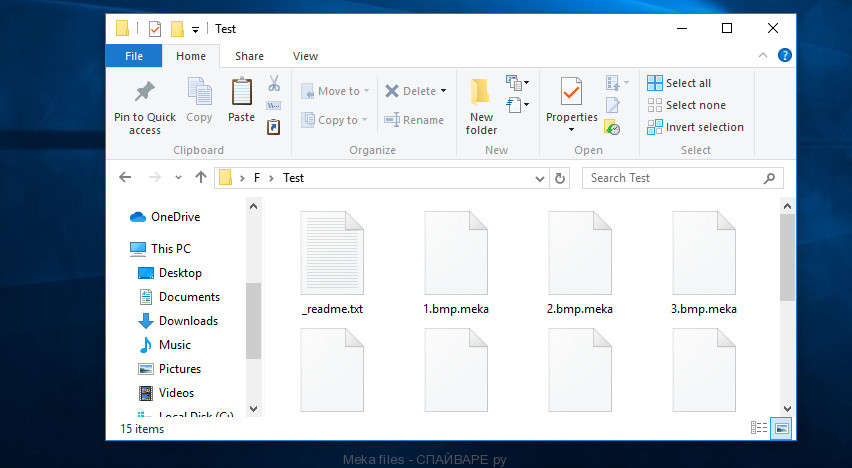This screenshot has width=852, height=468.
Task: Select the 3.bmp.meka file
Action: pyautogui.click(x=704, y=263)
